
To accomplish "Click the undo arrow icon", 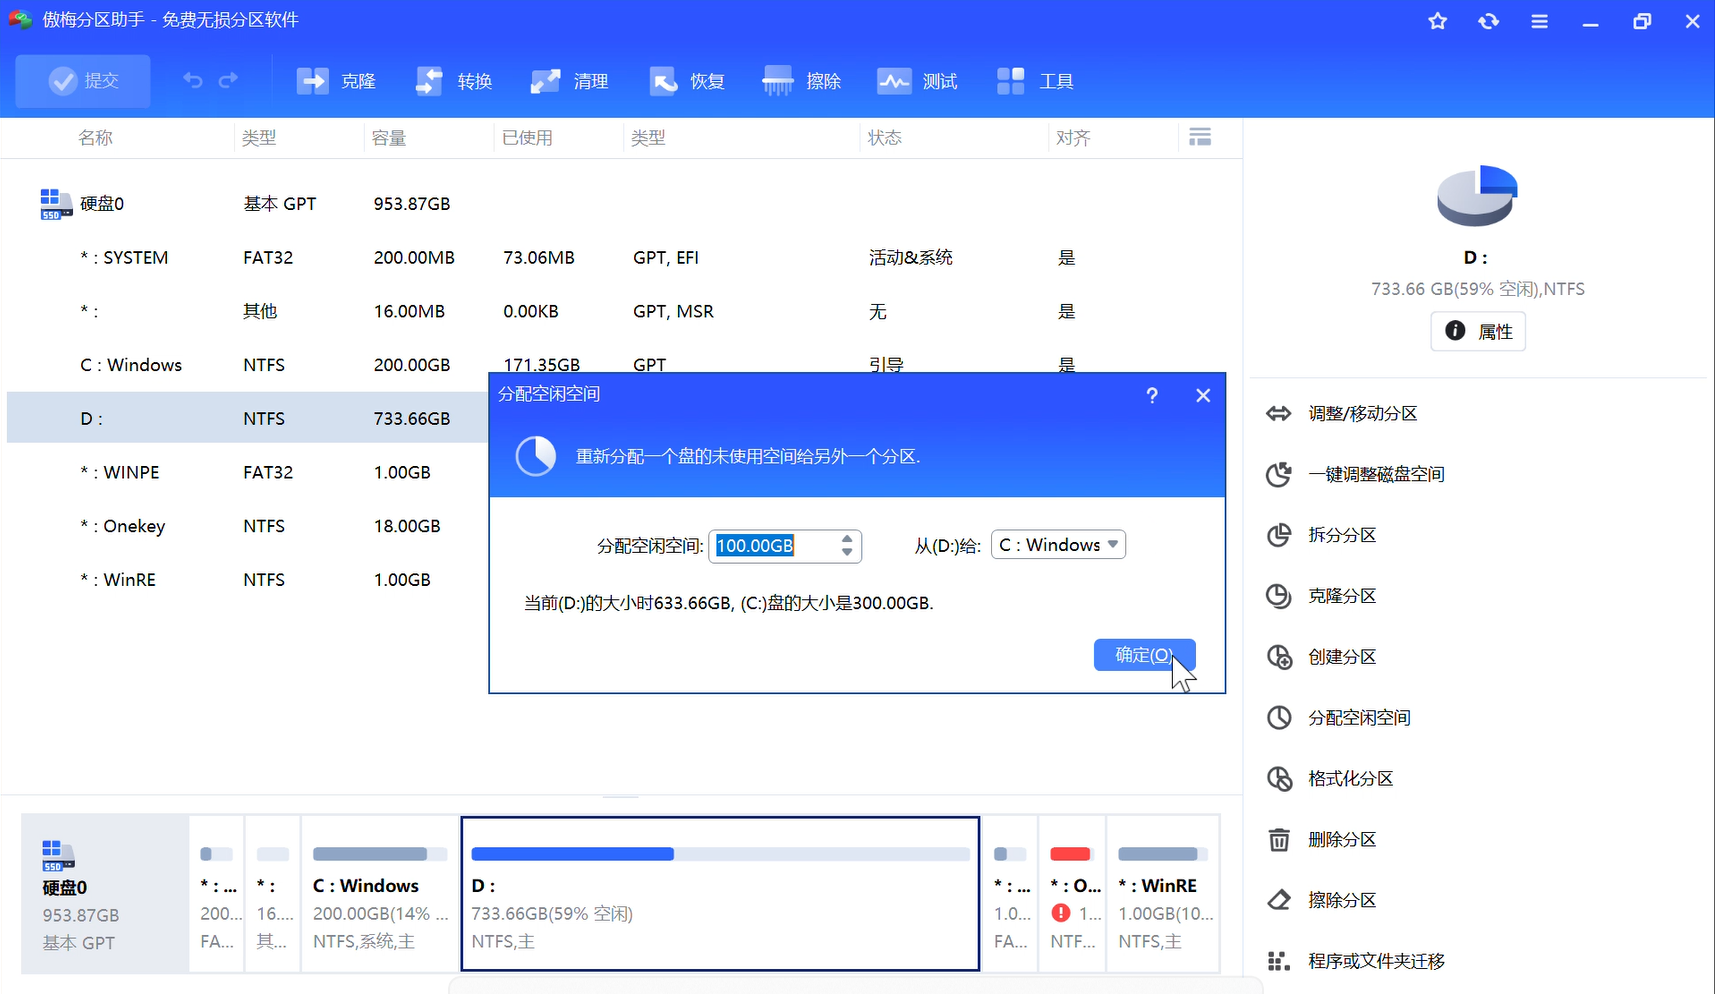I will 193,80.
